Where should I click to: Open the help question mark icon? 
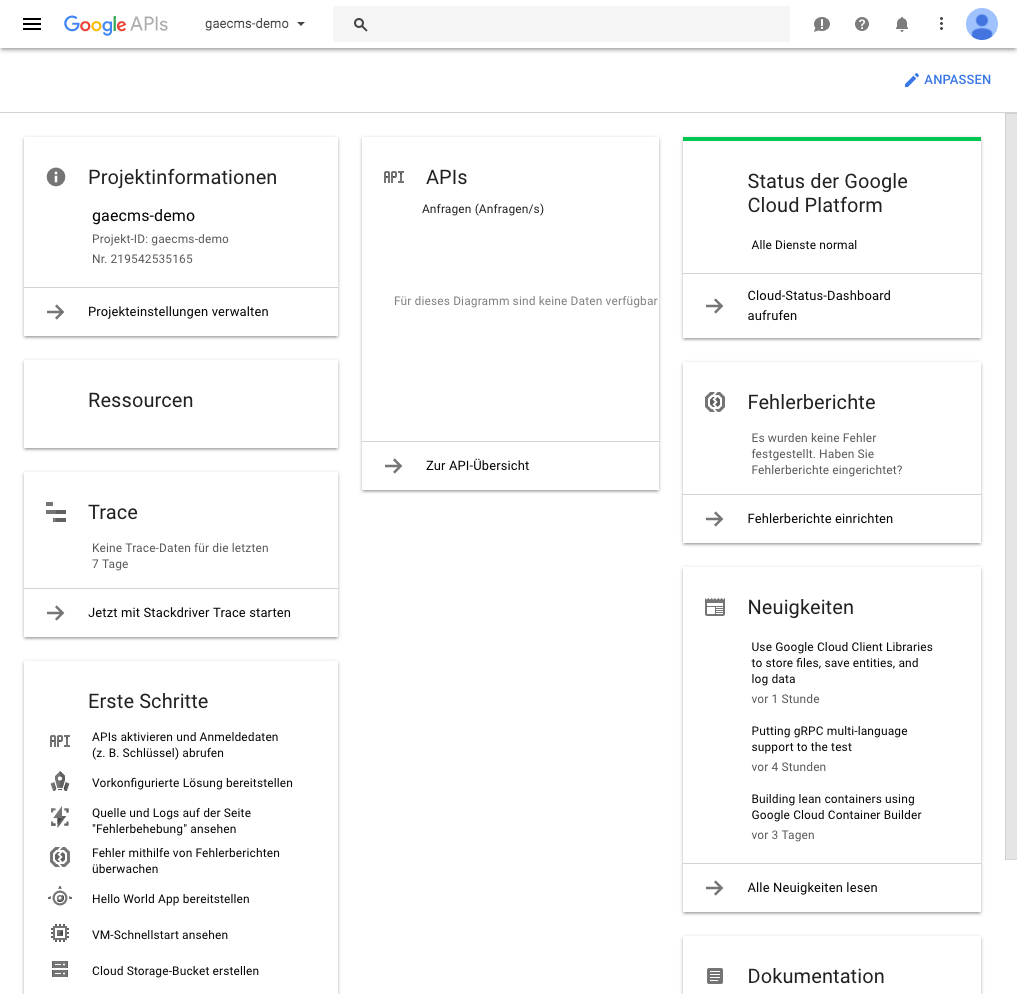(x=861, y=24)
